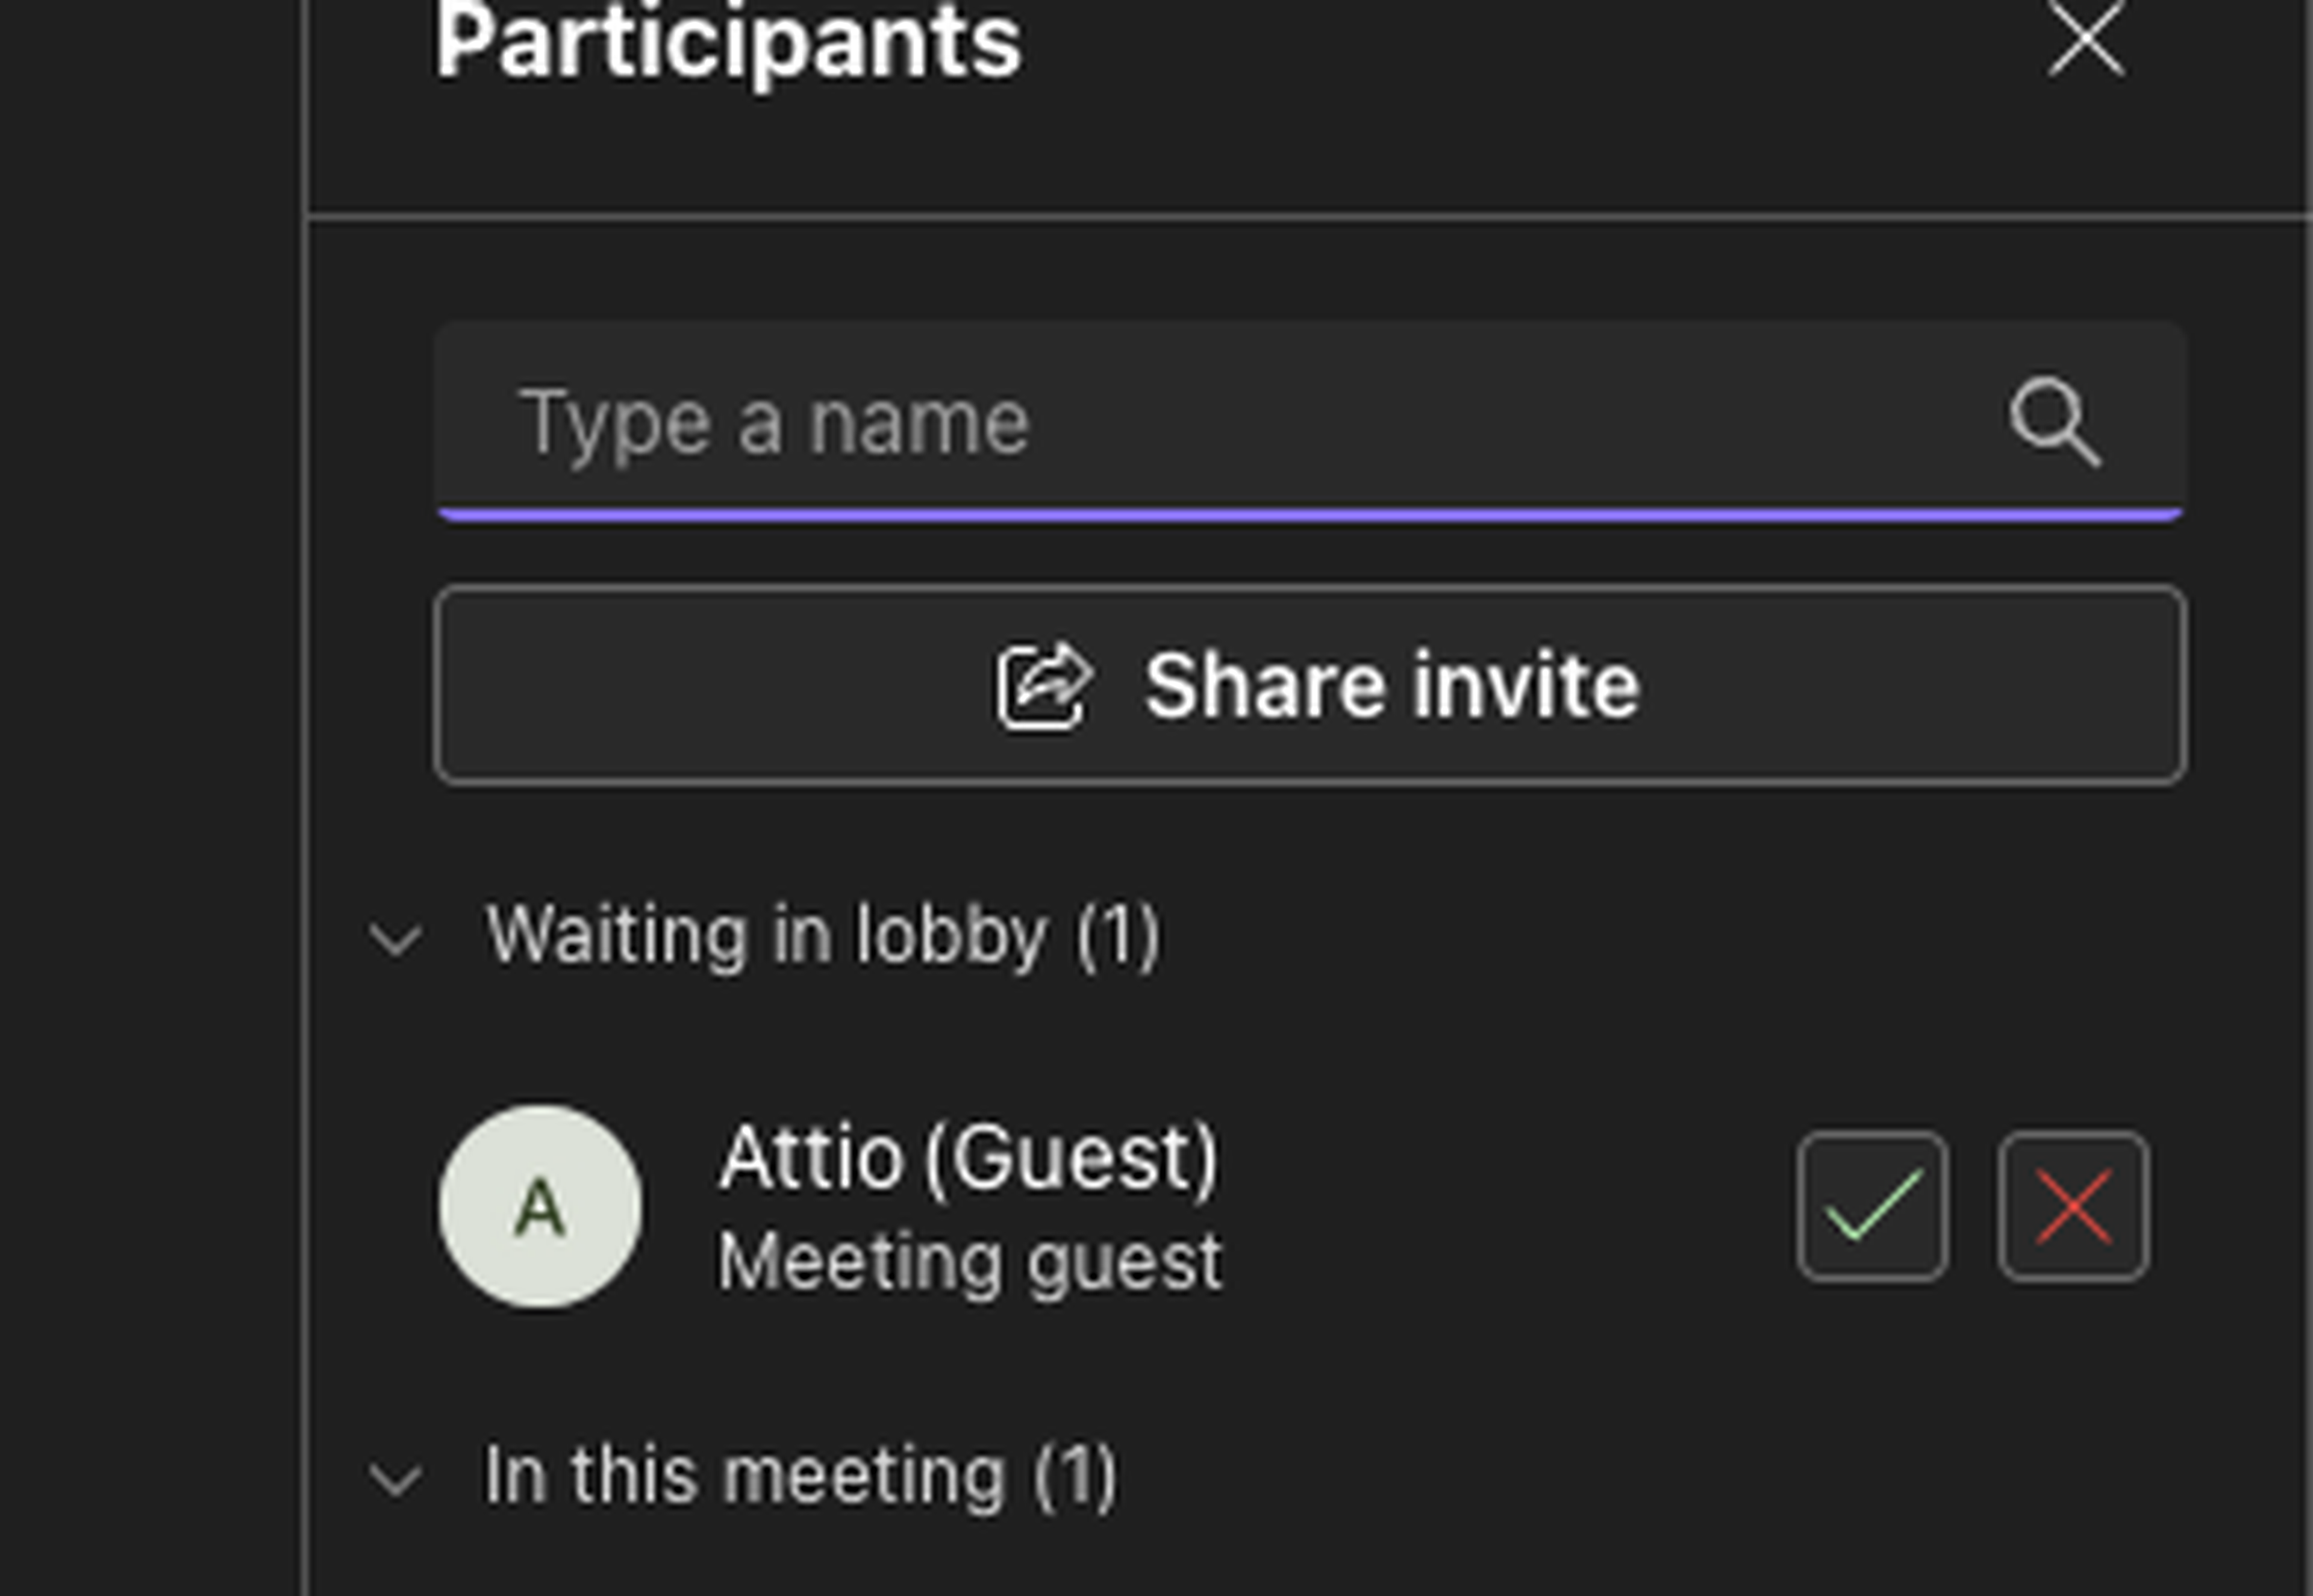
Task: Click Attio's avatar circle
Action: tap(540, 1206)
